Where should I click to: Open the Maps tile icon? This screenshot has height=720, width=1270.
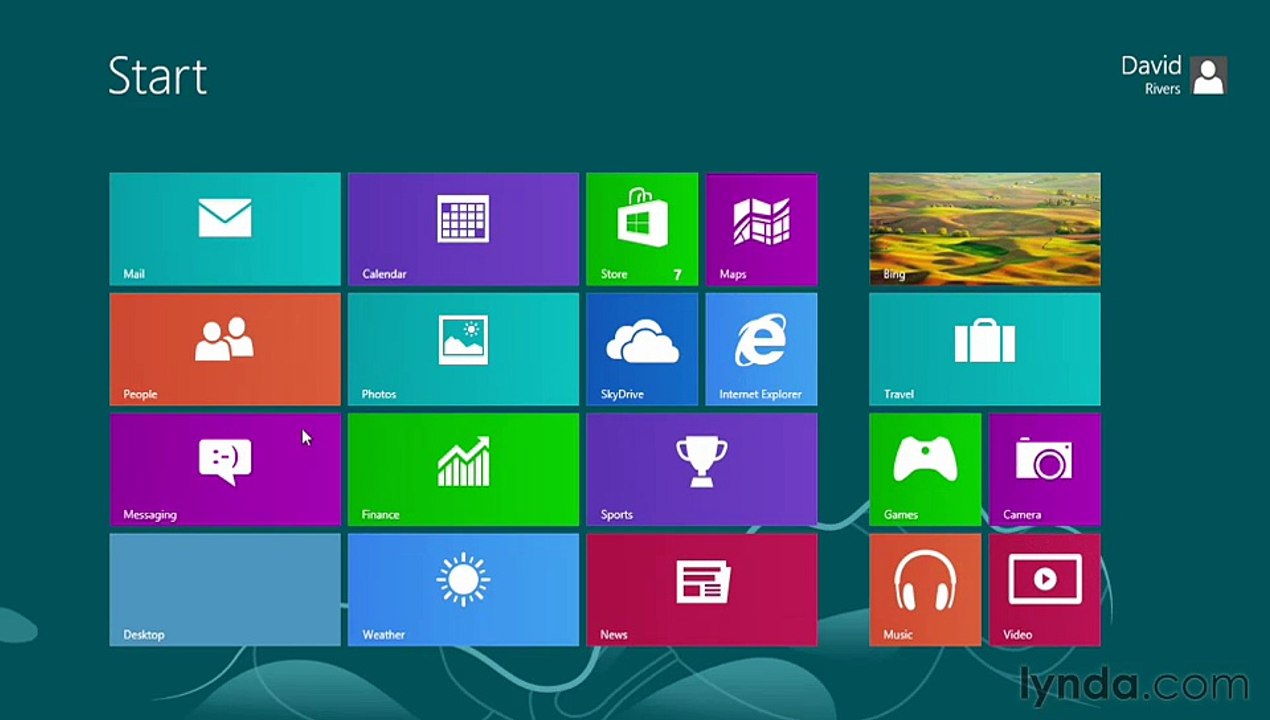(761, 220)
